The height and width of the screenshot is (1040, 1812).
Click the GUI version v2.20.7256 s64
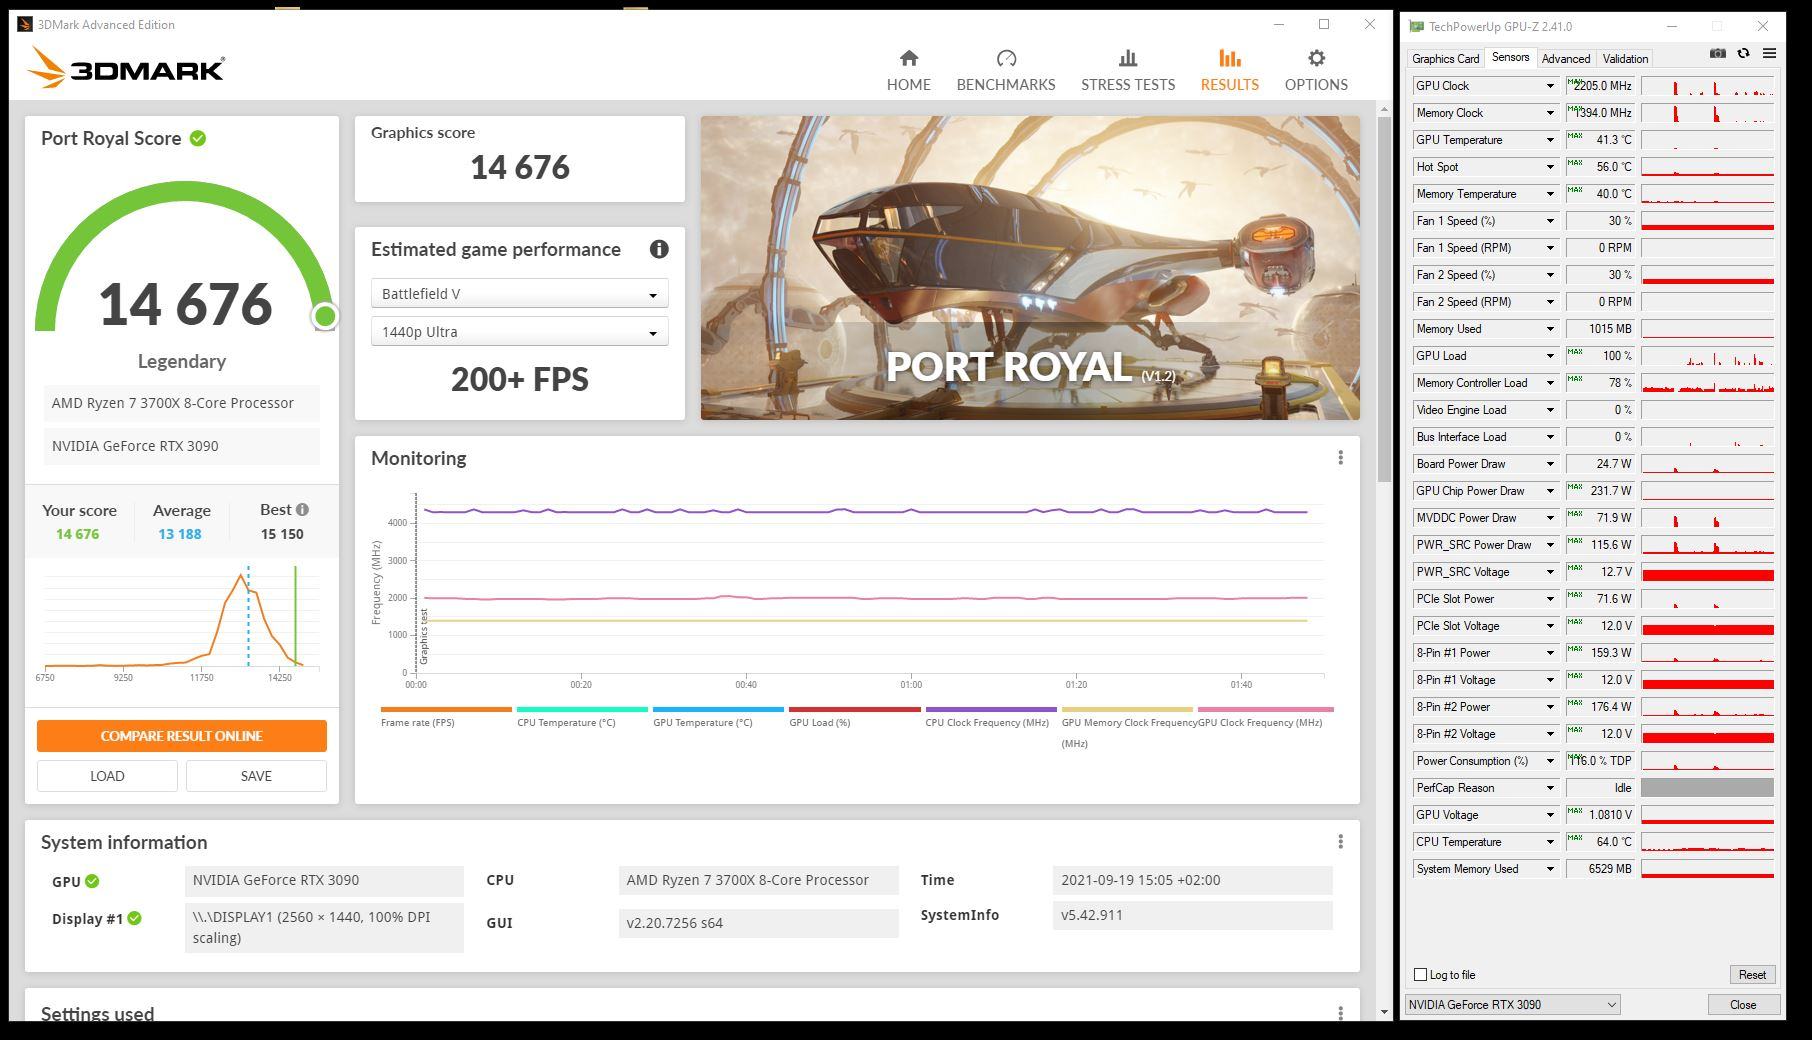pos(758,923)
